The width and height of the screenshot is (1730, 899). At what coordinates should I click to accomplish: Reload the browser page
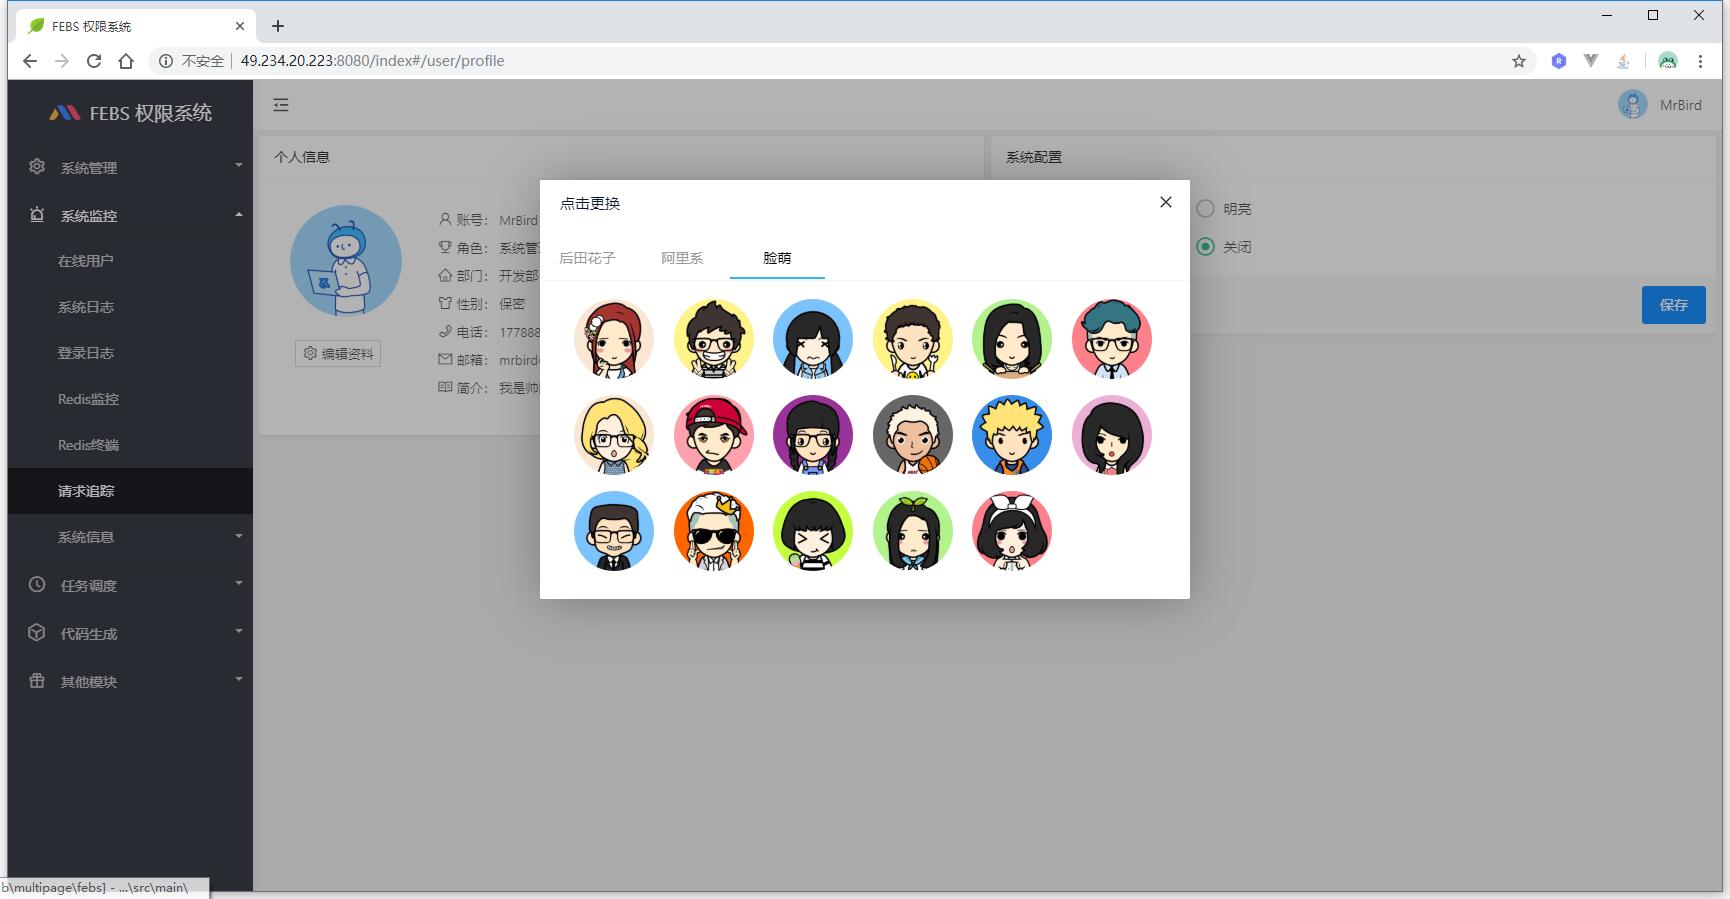point(94,61)
